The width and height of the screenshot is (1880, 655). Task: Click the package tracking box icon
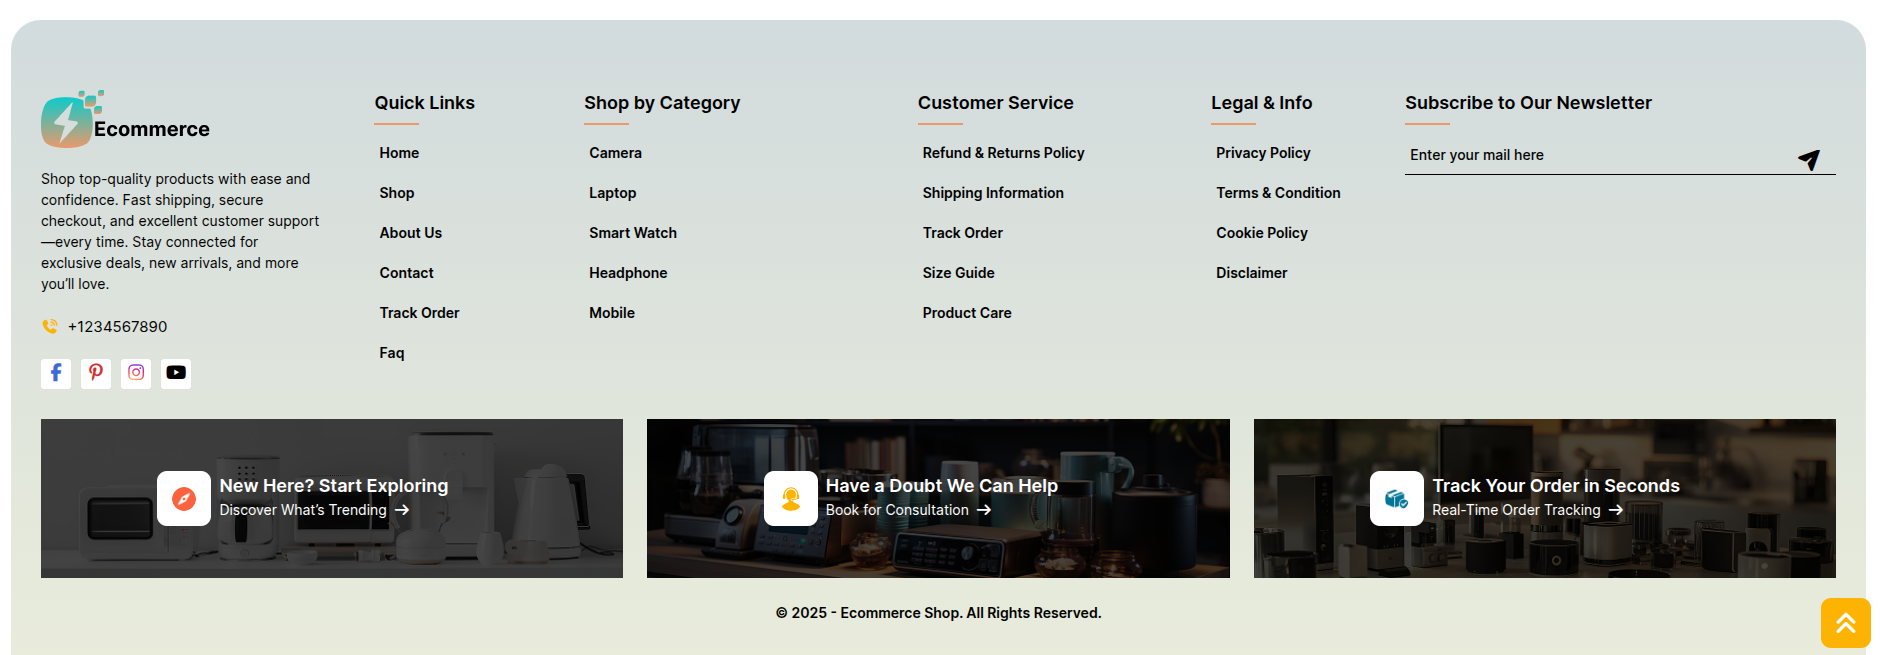tap(1396, 498)
